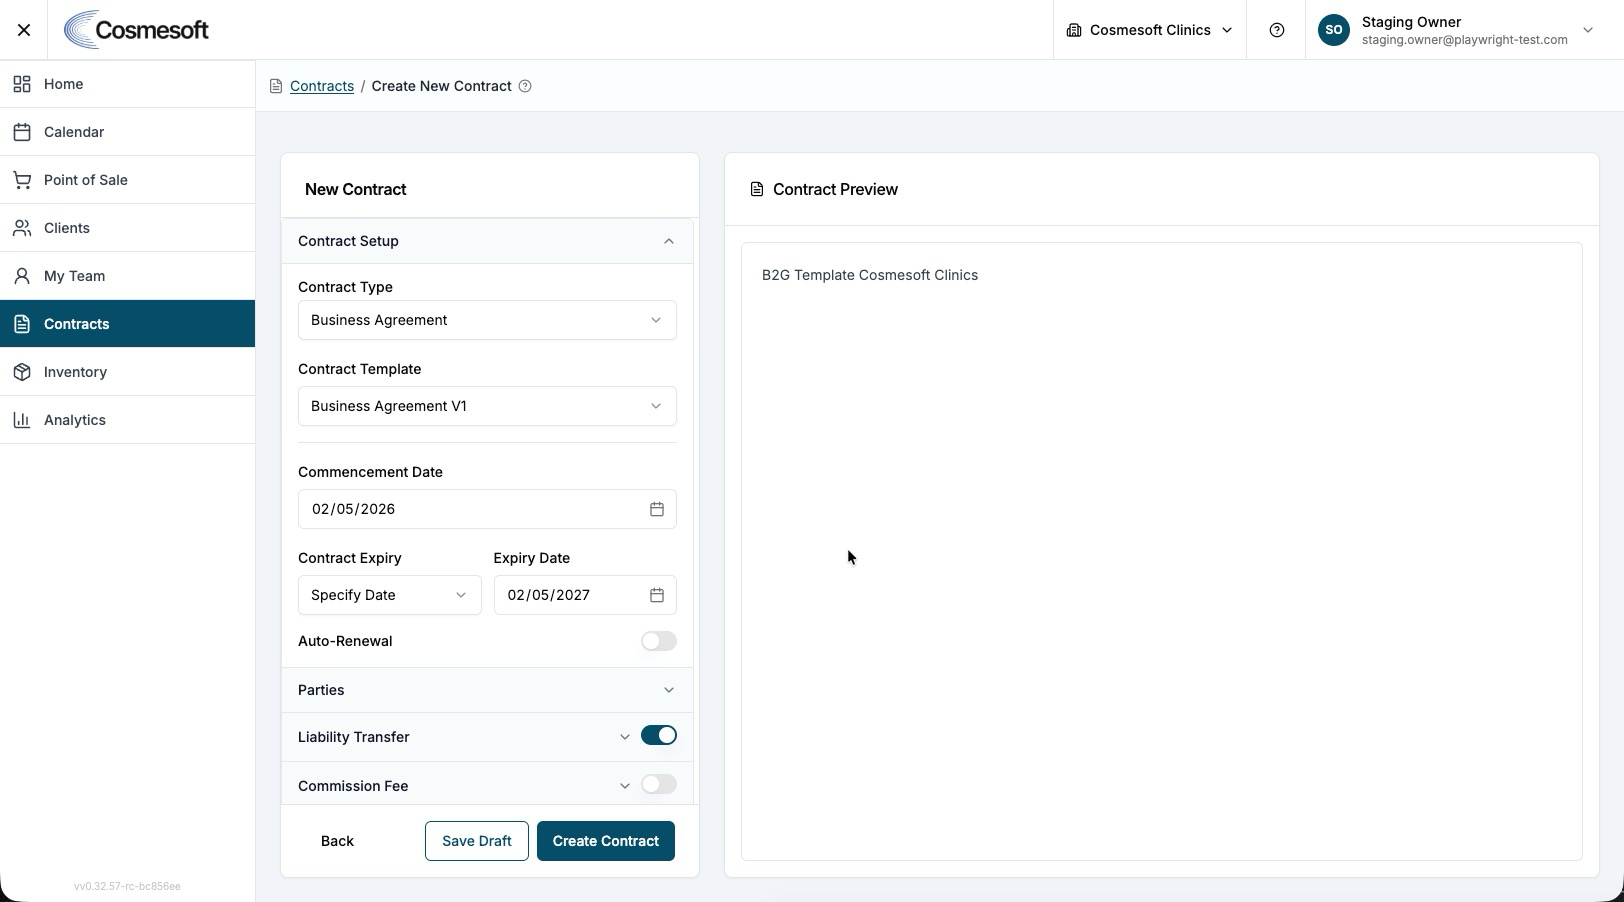Go to Home in the sidebar
Screen dimensions: 1624x902
(128, 84)
